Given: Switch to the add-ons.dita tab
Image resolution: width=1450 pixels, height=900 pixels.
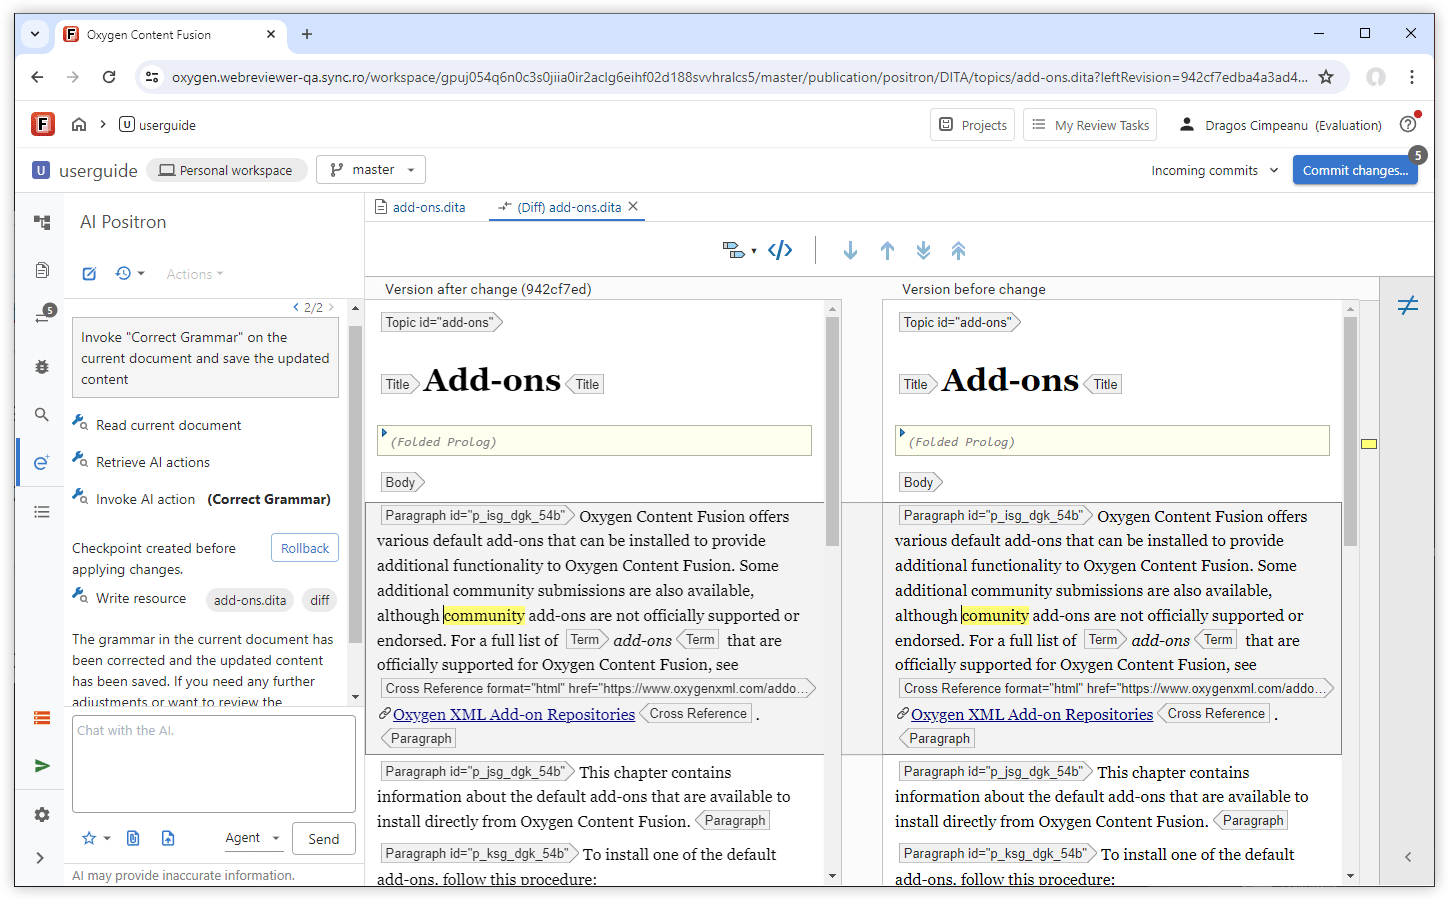Looking at the screenshot, I should 420,207.
